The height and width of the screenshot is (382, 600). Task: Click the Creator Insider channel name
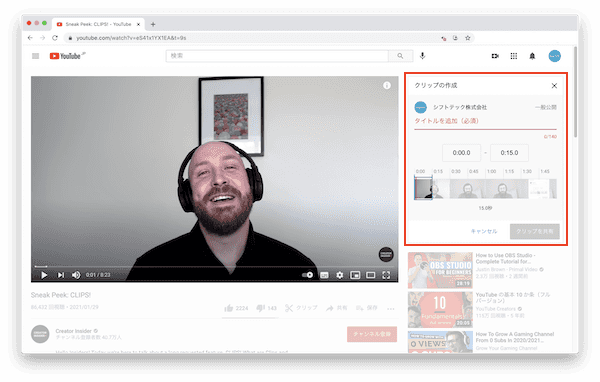(x=73, y=331)
